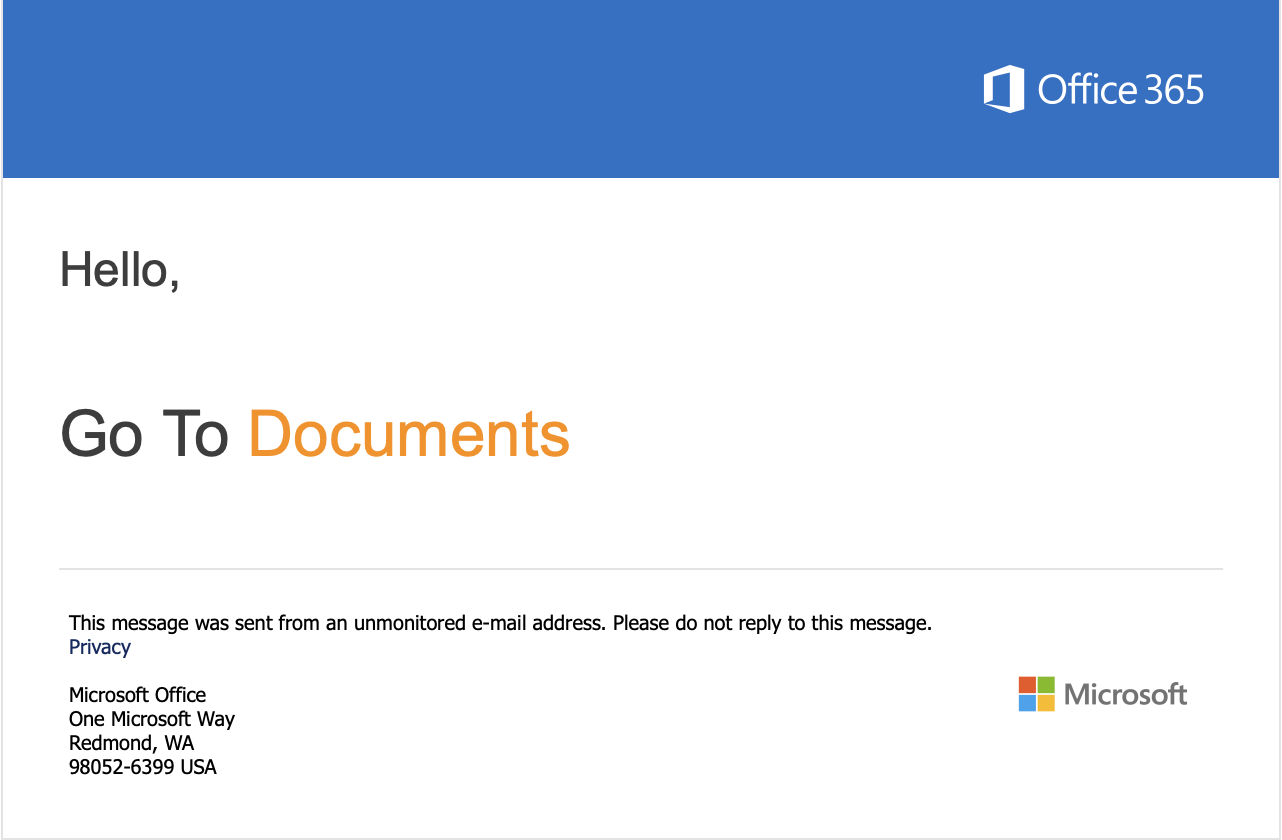Click the Go To label before Documents
The height and width of the screenshot is (840, 1282).
[147, 434]
